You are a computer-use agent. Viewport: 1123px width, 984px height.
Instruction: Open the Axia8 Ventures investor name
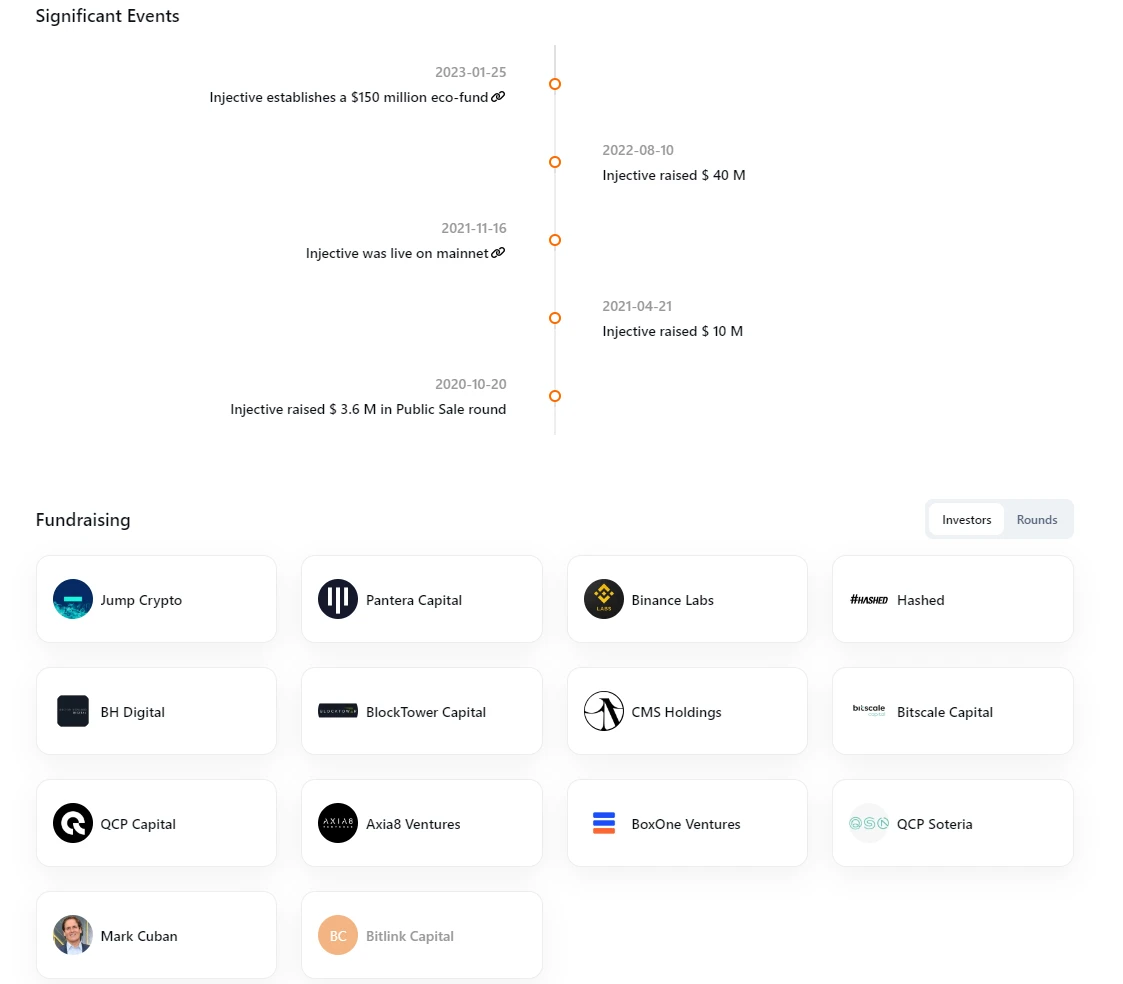point(413,824)
